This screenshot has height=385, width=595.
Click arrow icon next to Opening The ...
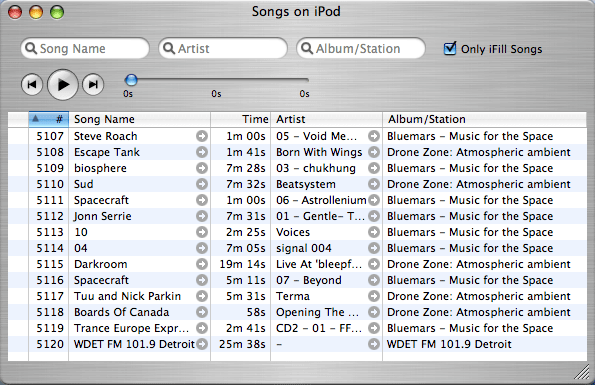coord(374,312)
